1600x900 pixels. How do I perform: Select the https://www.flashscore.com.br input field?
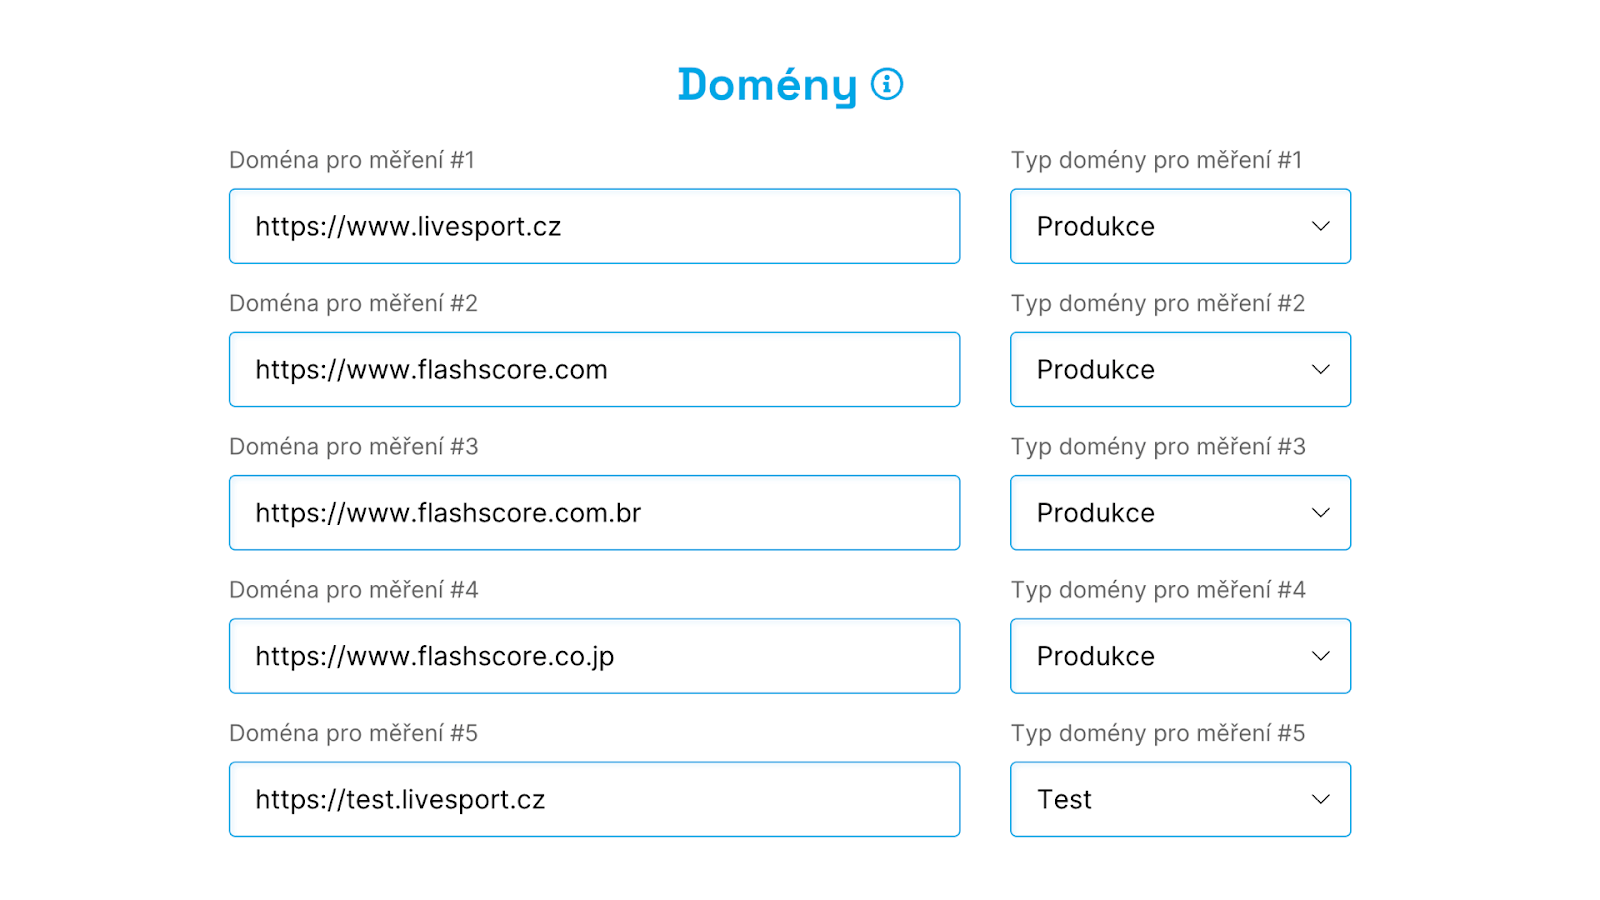[x=594, y=512]
